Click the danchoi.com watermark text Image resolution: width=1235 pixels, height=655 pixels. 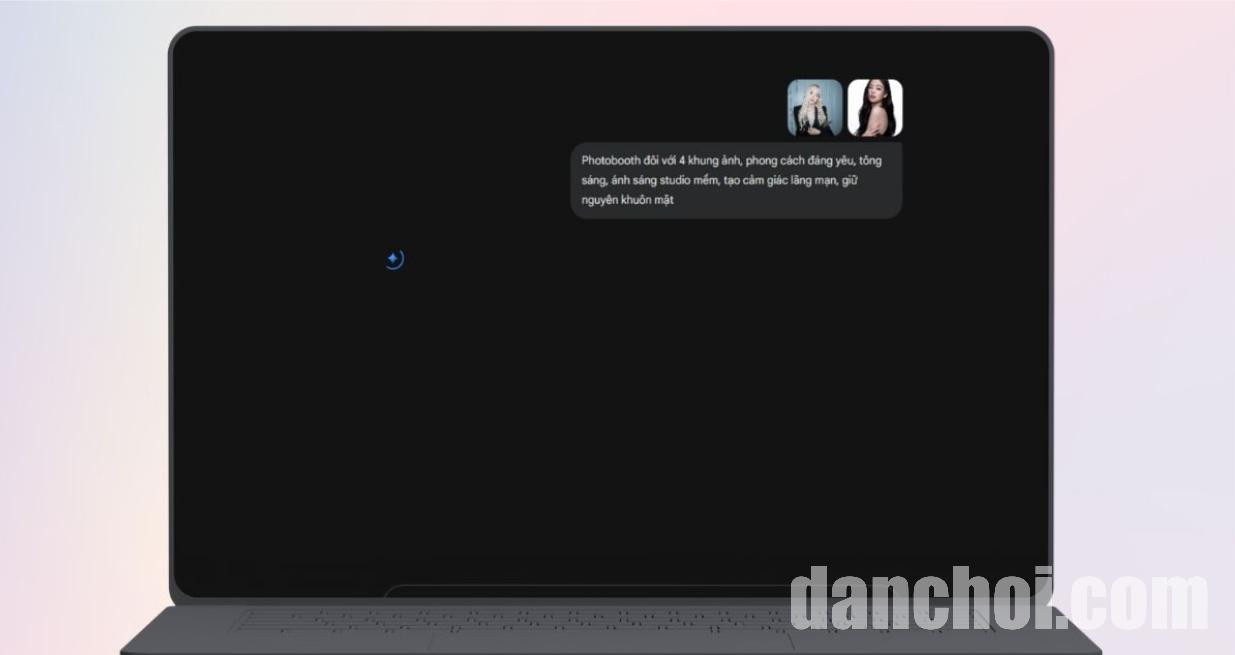[x=998, y=599]
